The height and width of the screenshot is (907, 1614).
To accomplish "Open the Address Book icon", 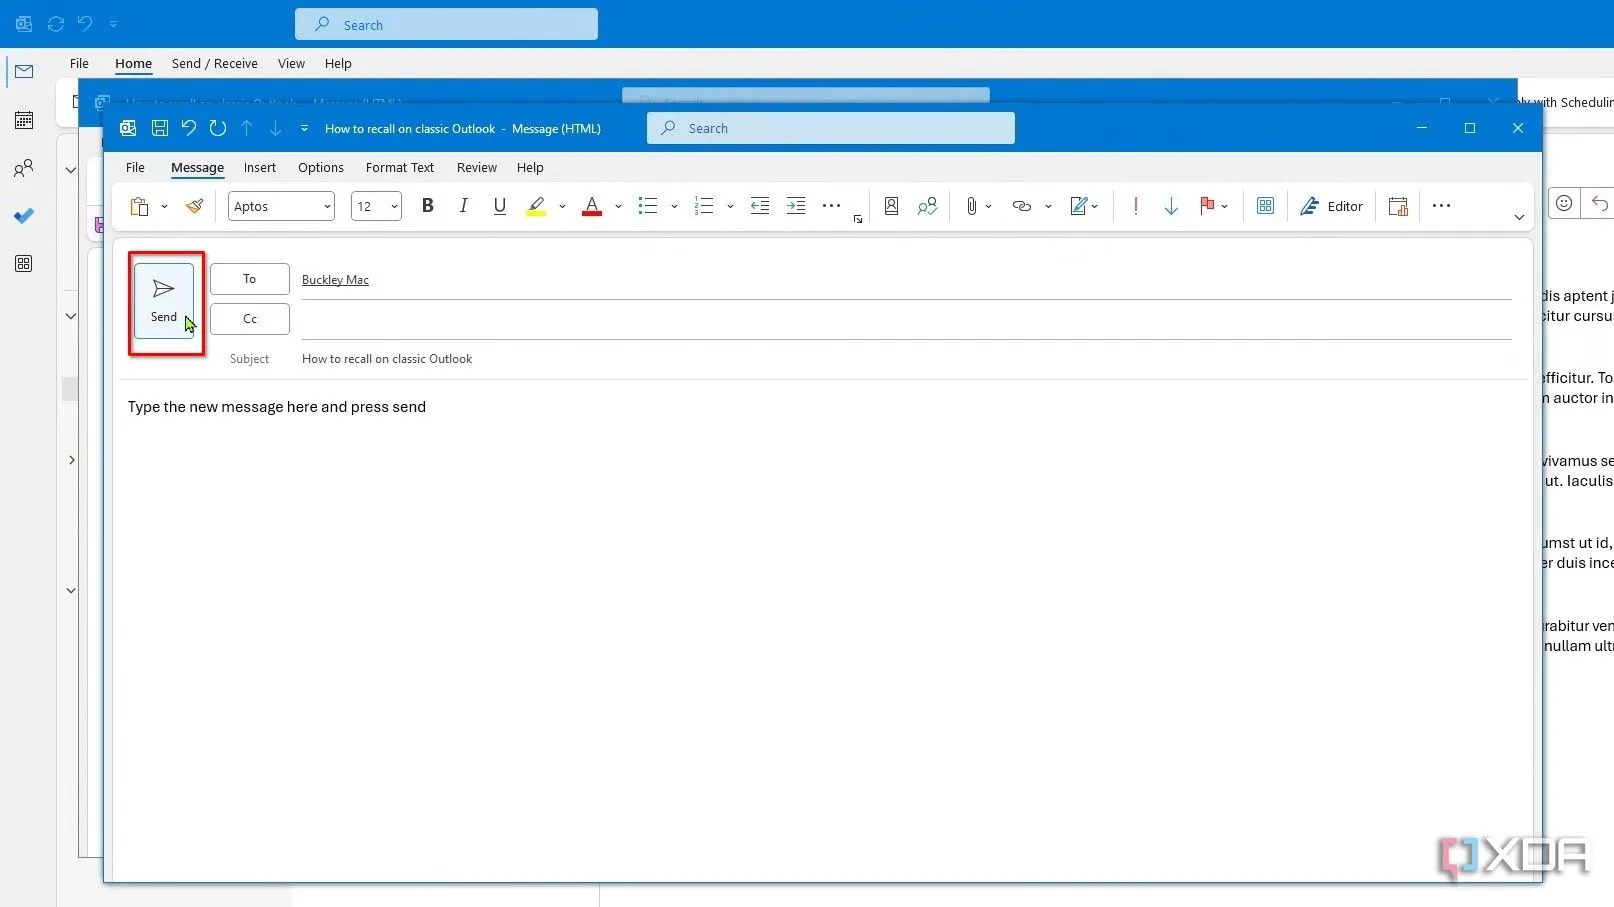I will point(891,206).
